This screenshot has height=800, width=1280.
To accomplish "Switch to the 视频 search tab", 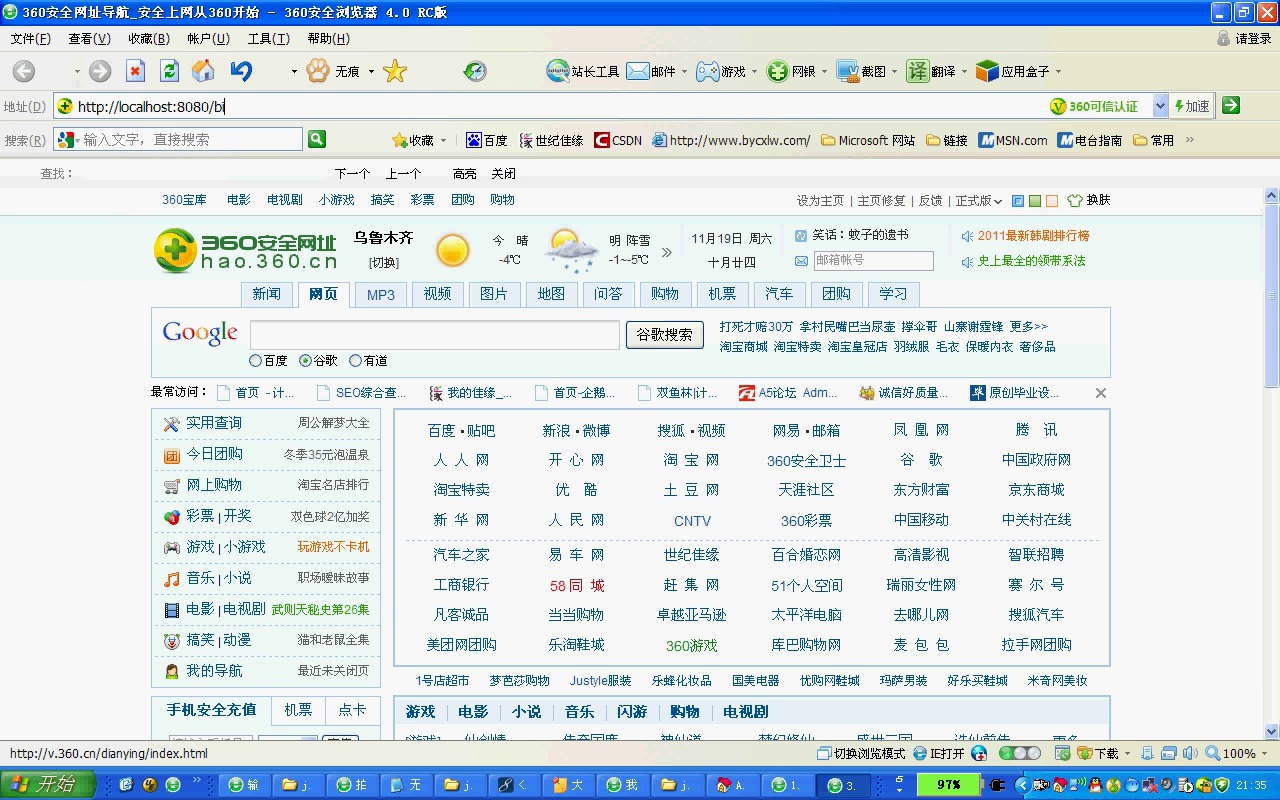I will click(x=437, y=294).
